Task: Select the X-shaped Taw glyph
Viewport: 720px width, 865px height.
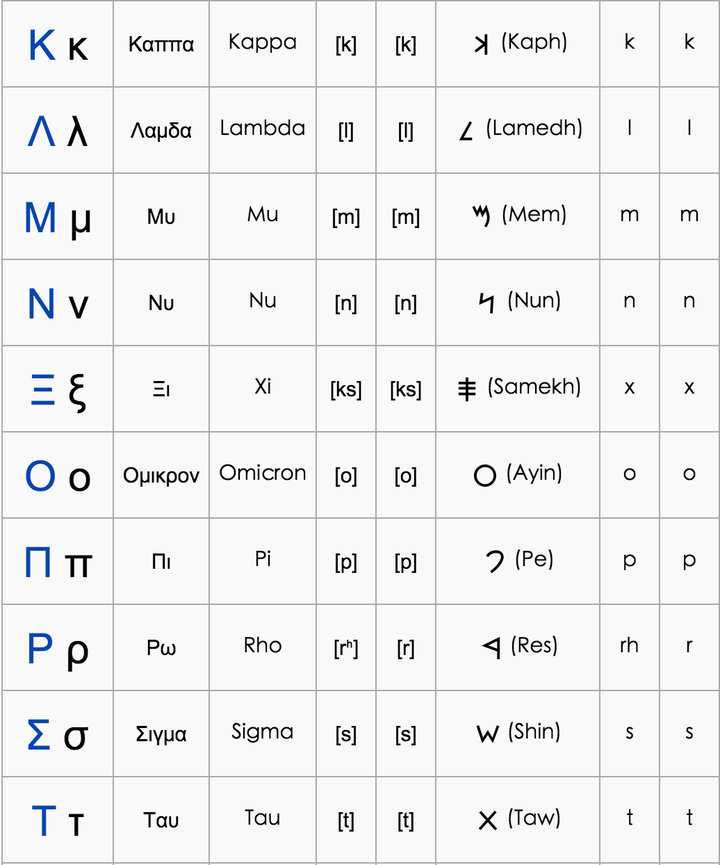Action: 487,821
